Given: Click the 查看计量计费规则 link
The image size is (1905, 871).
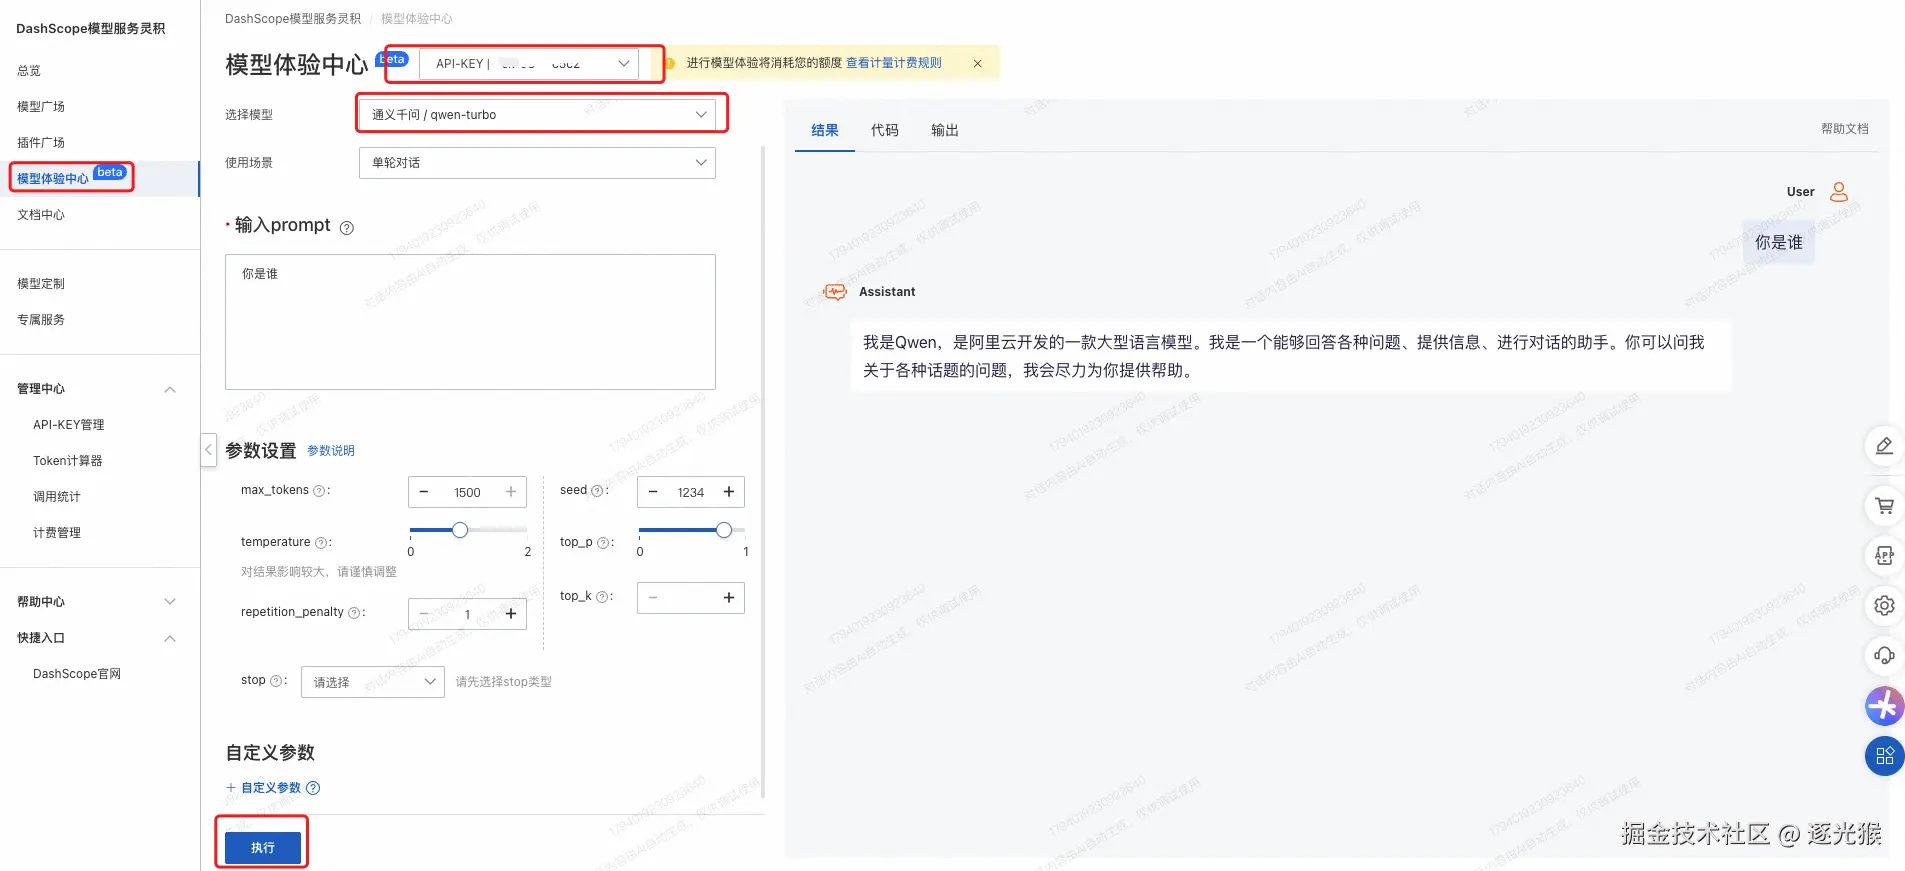Looking at the screenshot, I should (894, 63).
